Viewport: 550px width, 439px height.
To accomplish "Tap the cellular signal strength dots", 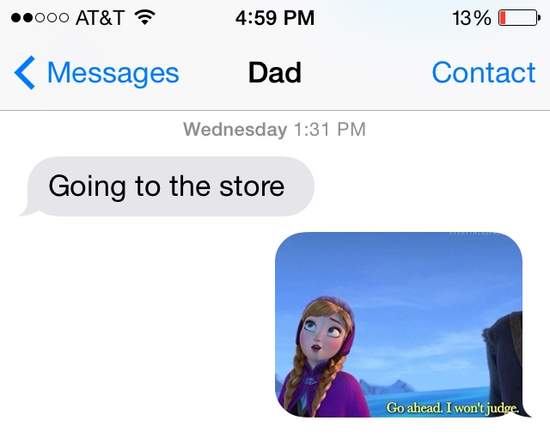I will [40, 18].
